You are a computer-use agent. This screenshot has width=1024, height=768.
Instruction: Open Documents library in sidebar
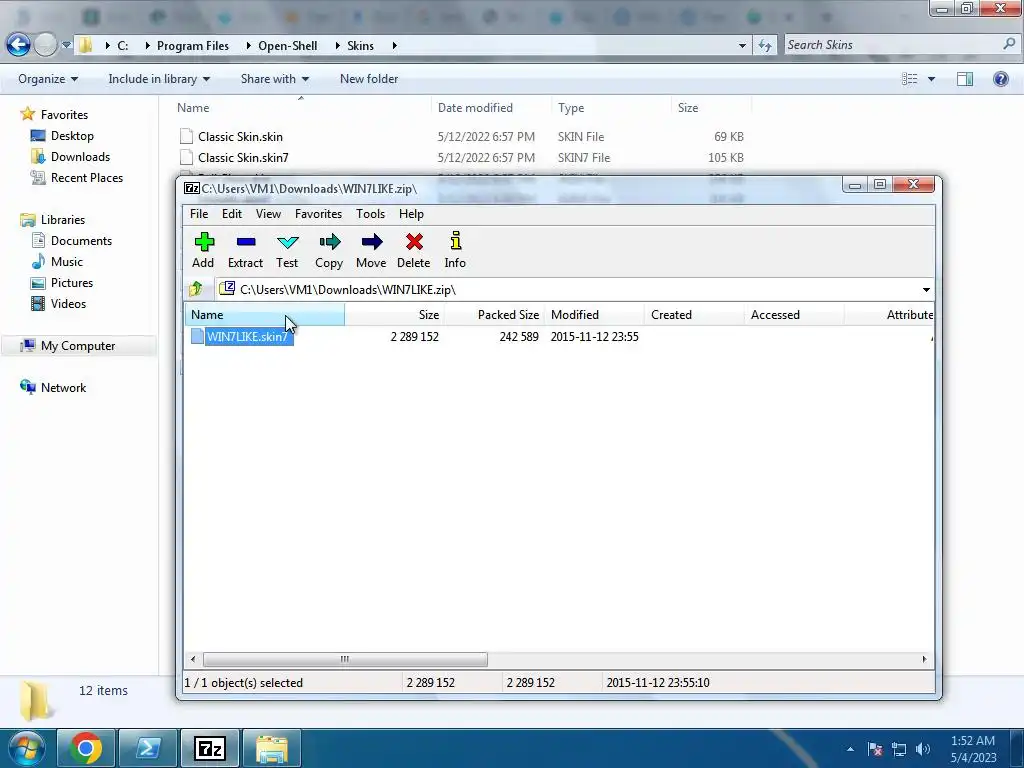coord(81,240)
